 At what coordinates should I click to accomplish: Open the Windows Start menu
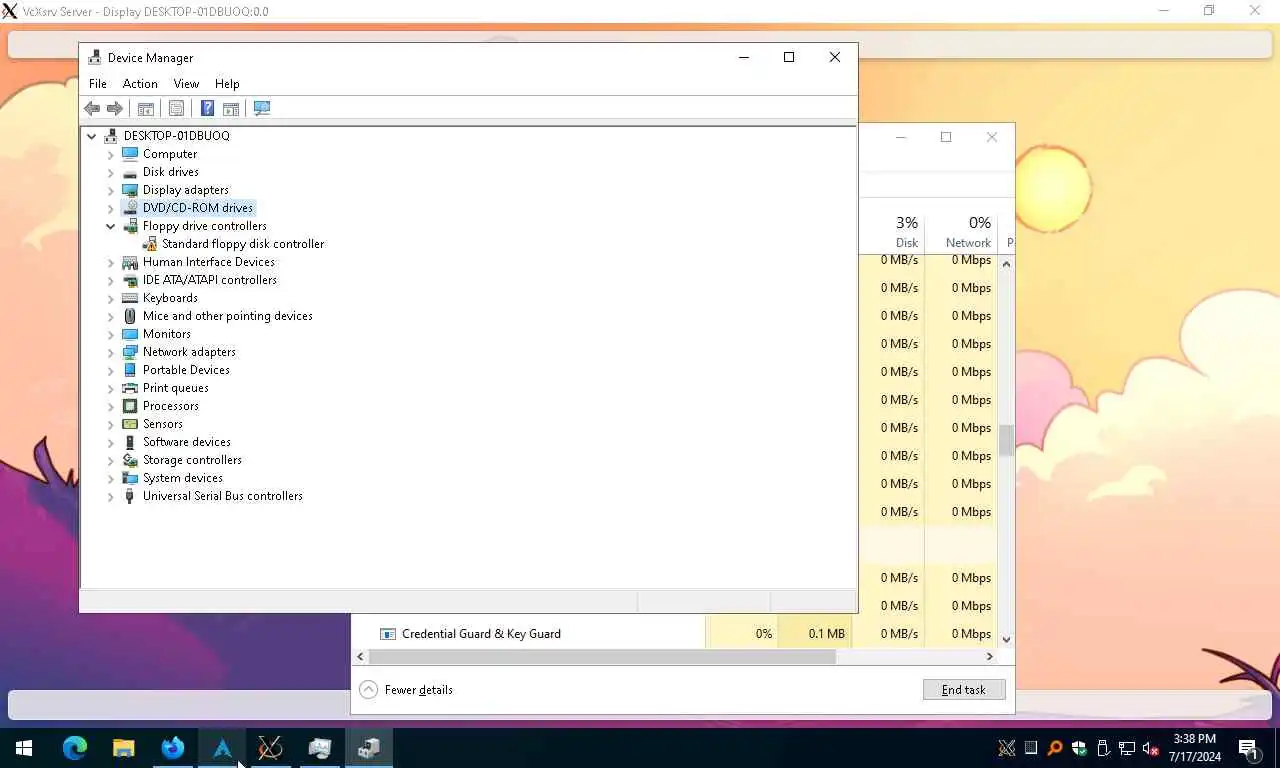click(24, 747)
